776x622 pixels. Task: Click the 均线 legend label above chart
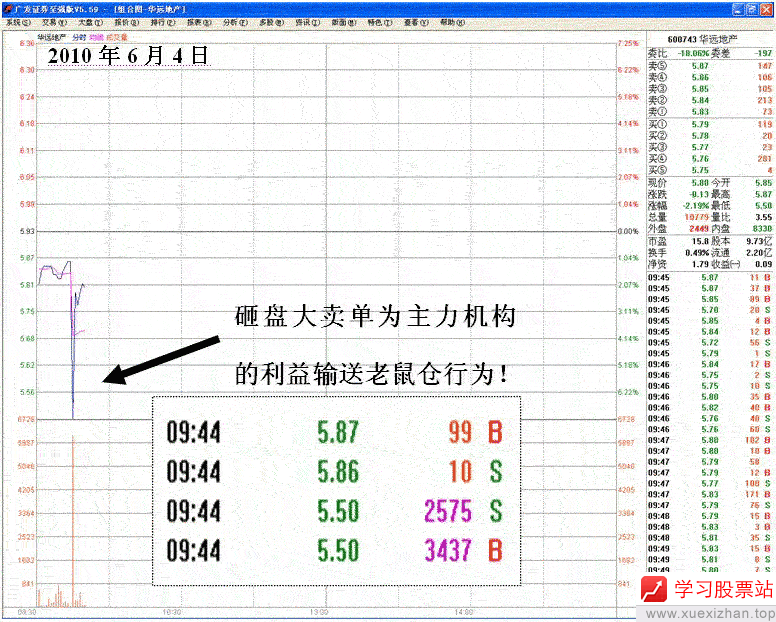(x=97, y=37)
